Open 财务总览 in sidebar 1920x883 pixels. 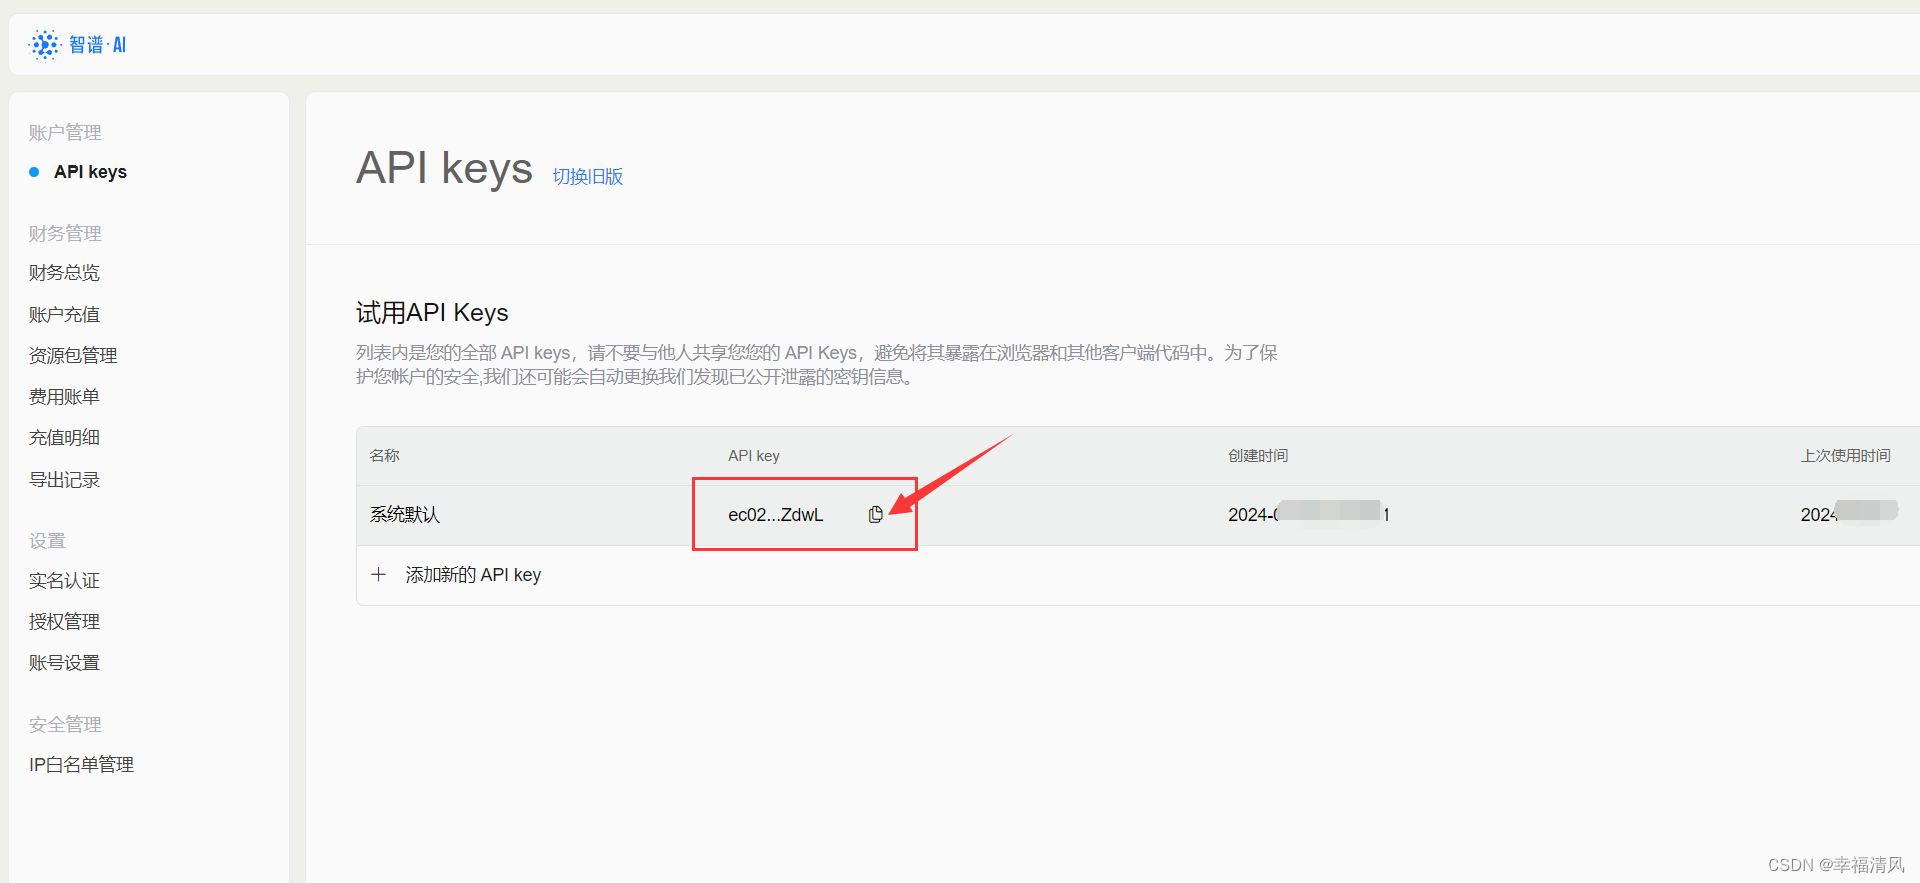tap(64, 273)
